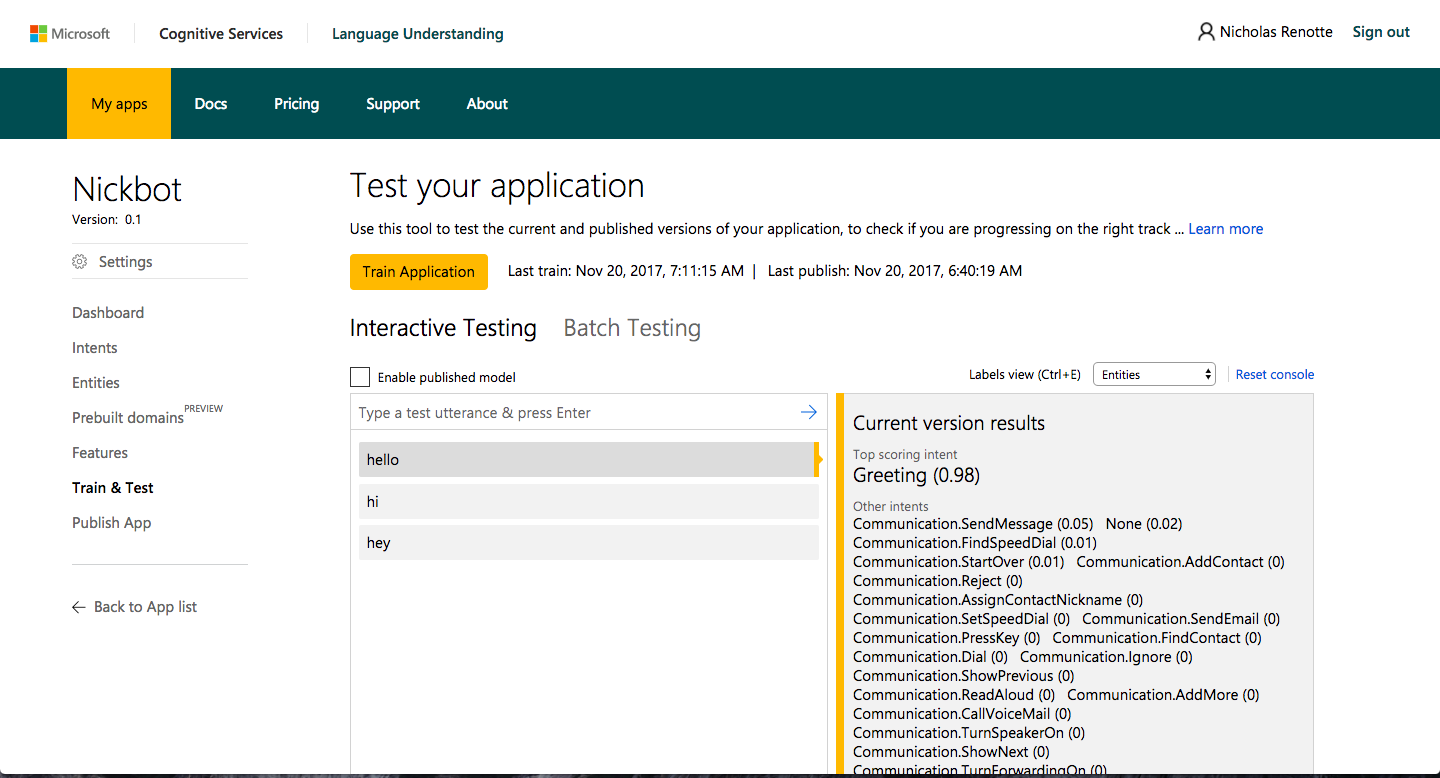Image resolution: width=1440 pixels, height=778 pixels.
Task: Sign out of the account
Action: [1381, 32]
